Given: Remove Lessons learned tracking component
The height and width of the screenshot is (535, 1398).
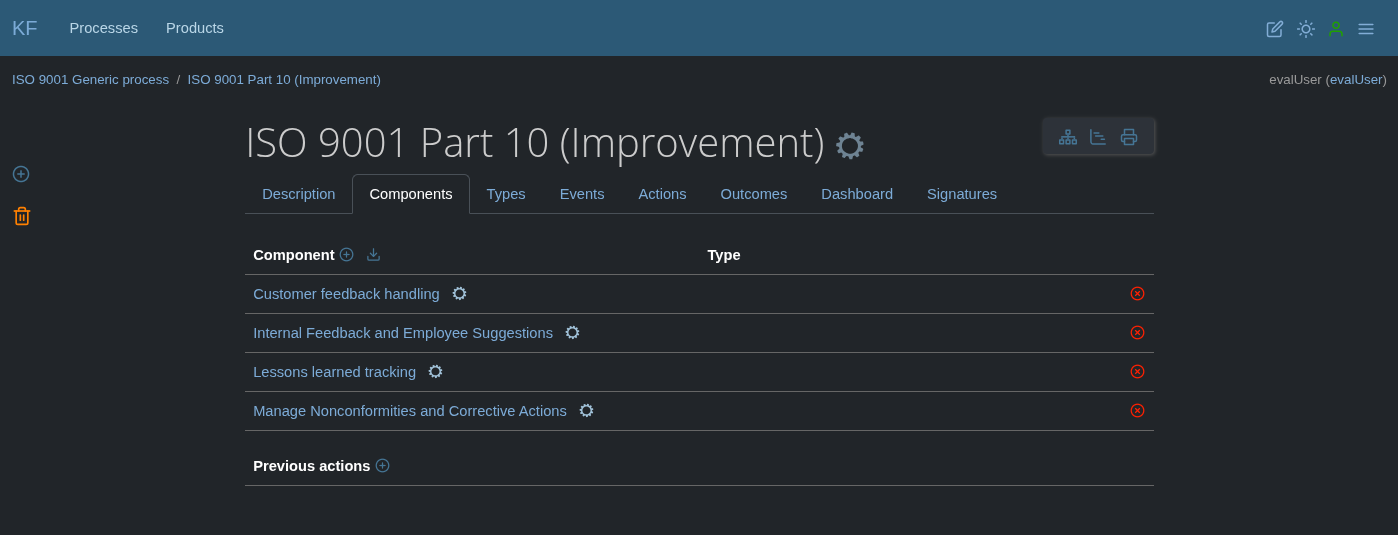Looking at the screenshot, I should pyautogui.click(x=1137, y=372).
